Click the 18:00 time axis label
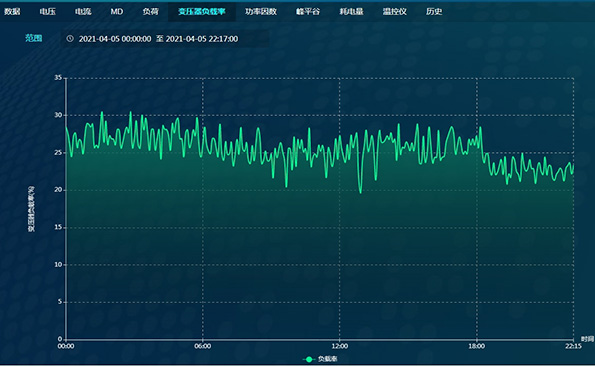 point(477,346)
